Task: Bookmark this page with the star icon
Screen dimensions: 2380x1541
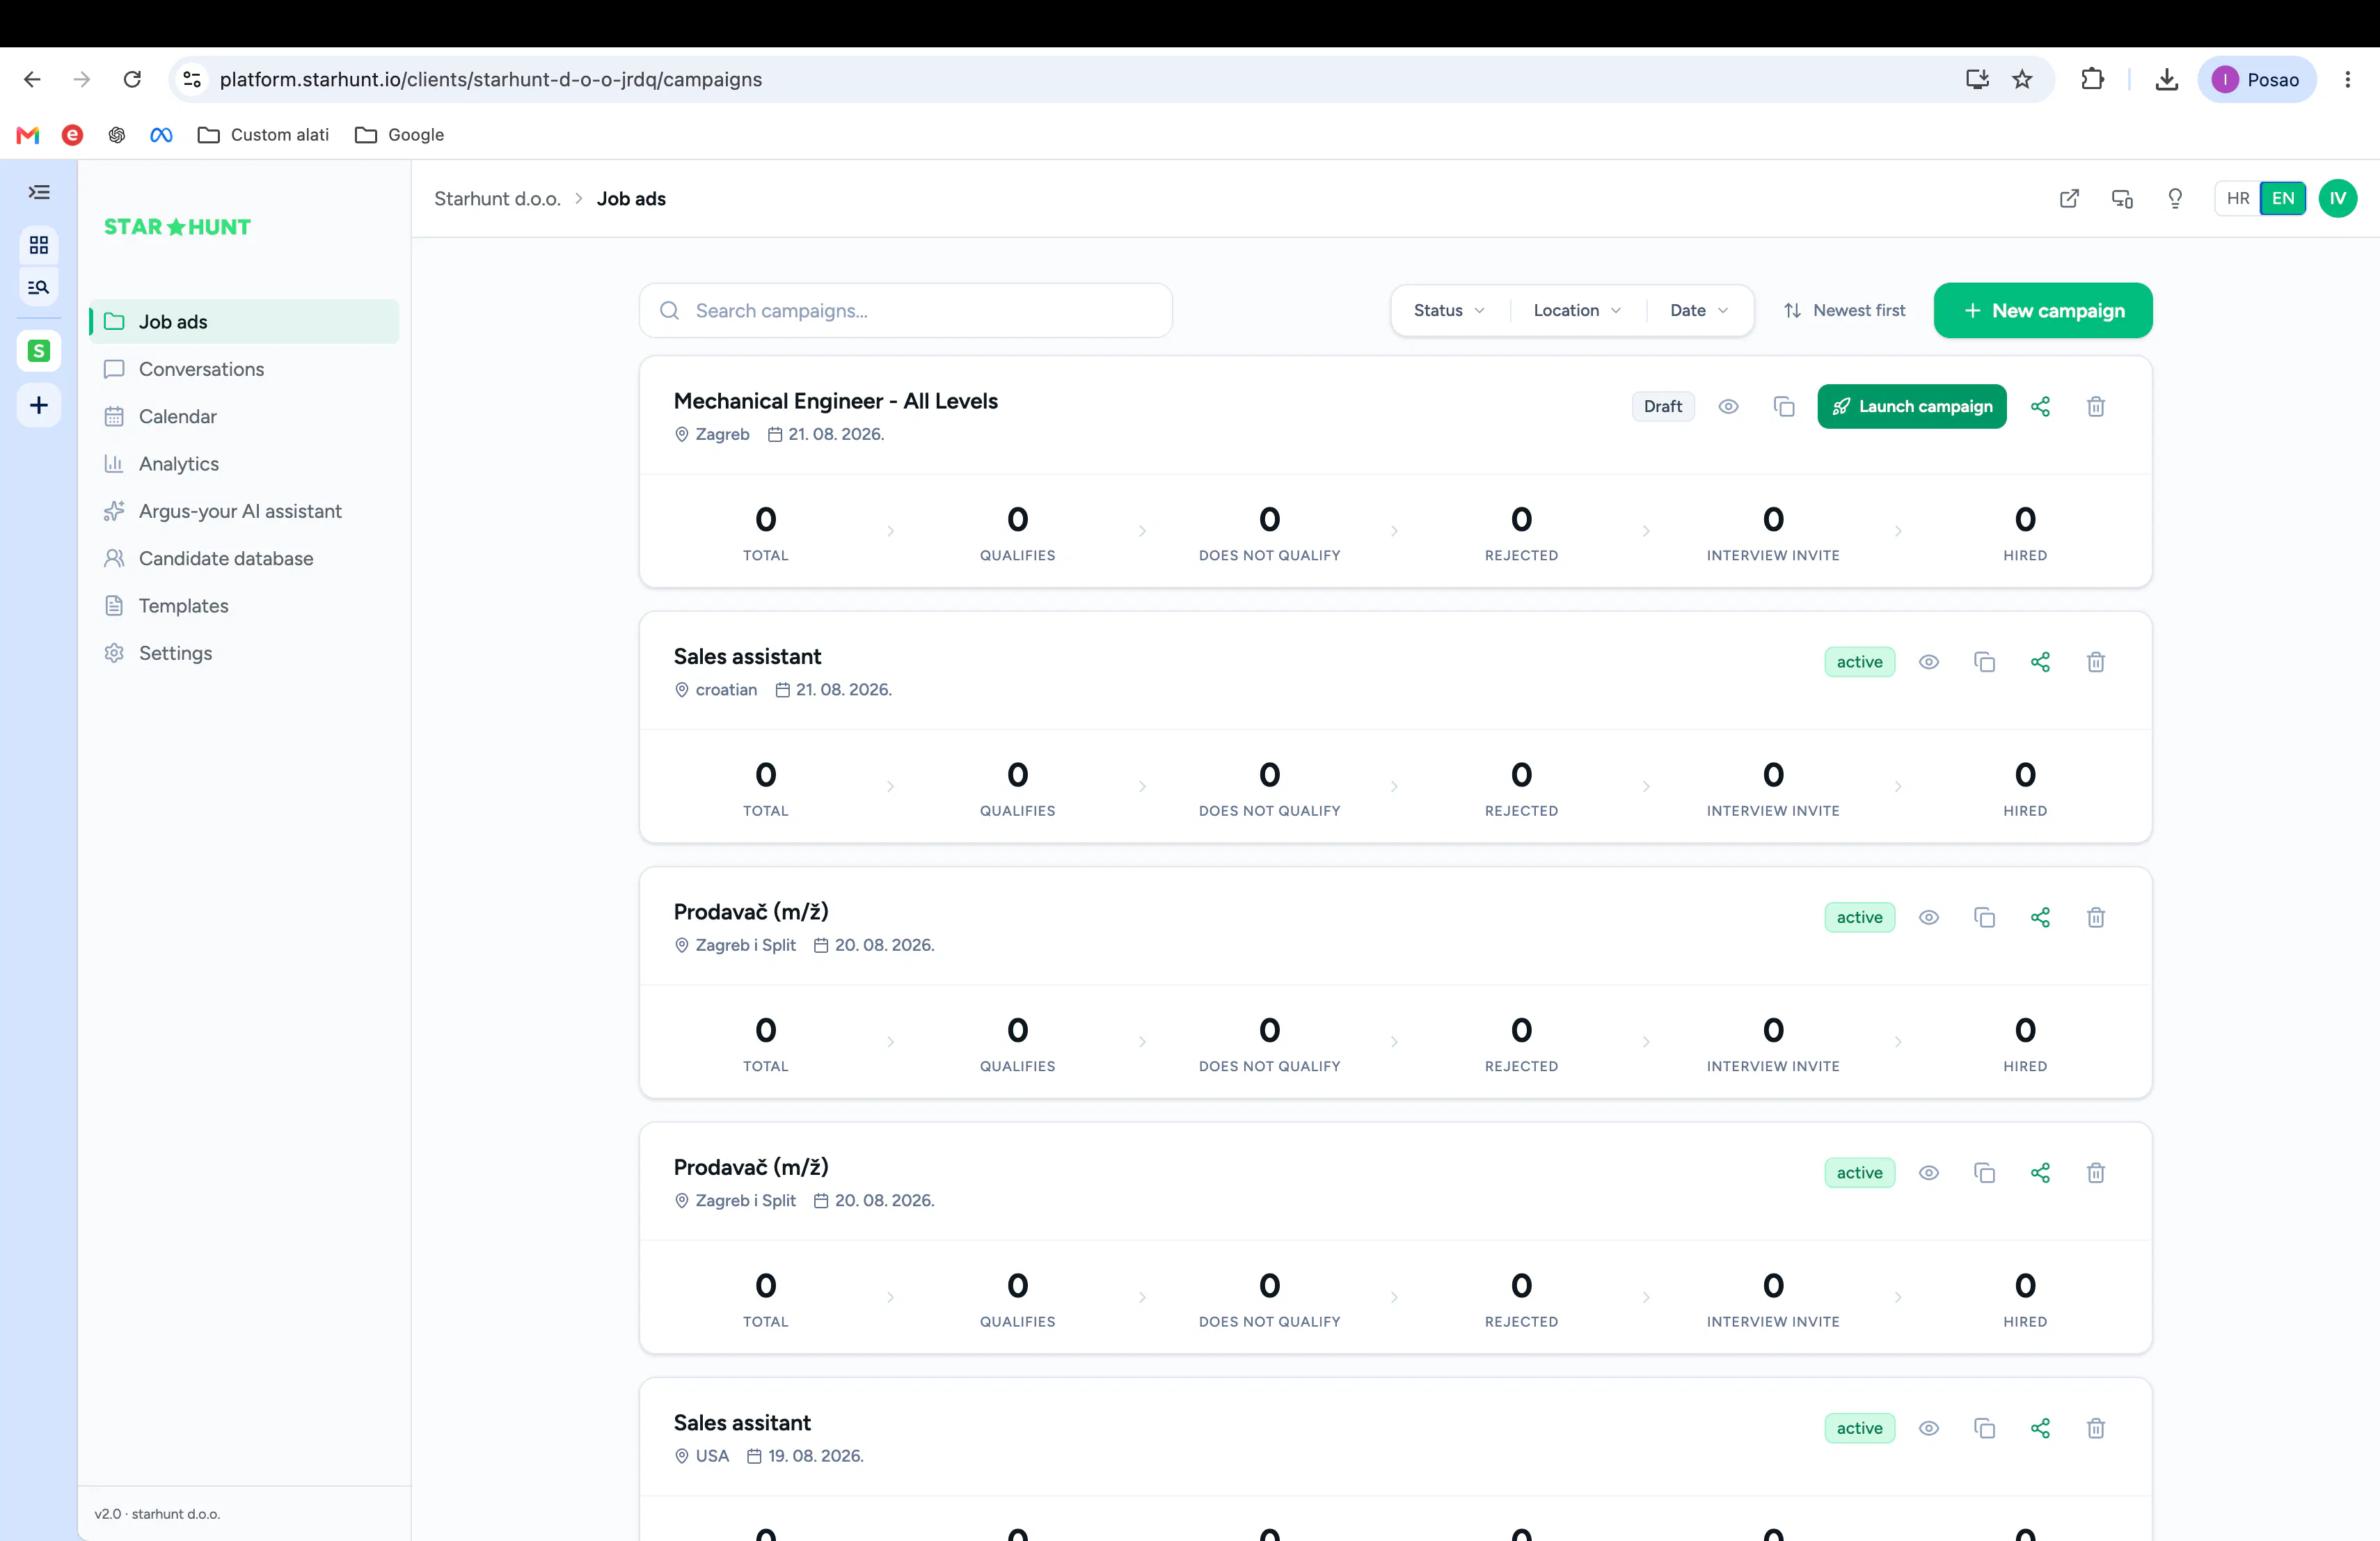Action: click(x=2022, y=79)
